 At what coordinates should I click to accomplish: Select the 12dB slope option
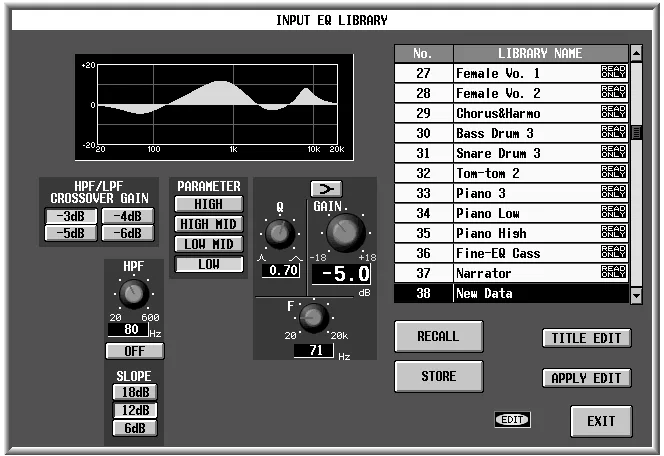[135, 410]
